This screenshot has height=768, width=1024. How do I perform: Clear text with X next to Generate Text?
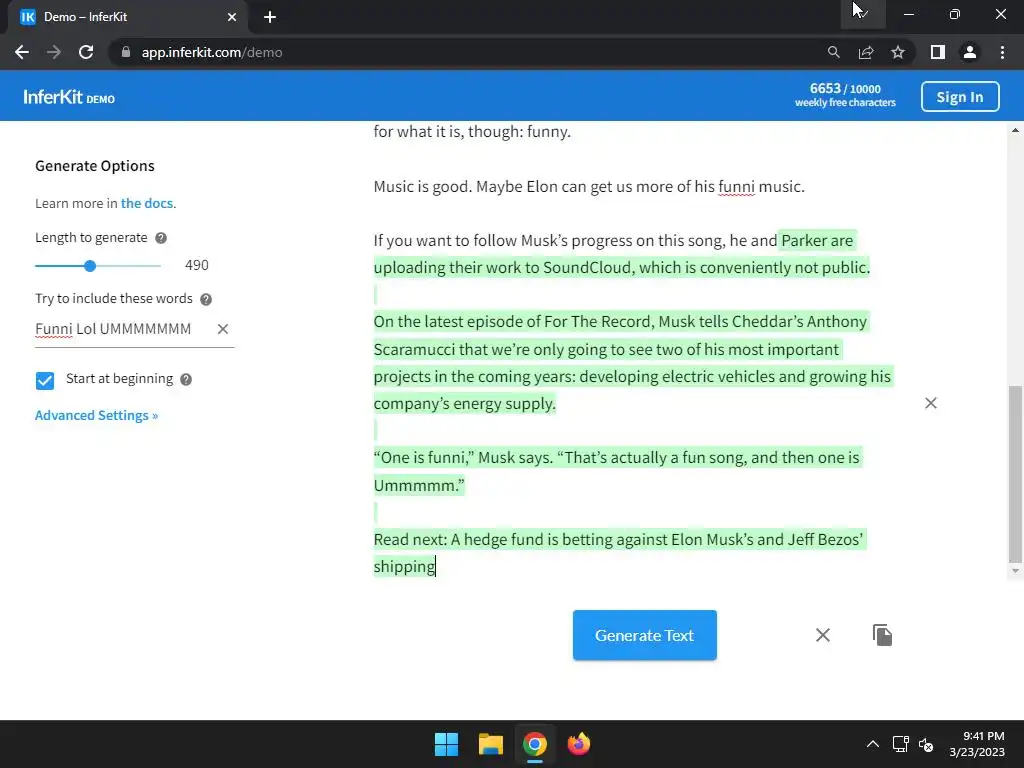click(823, 635)
